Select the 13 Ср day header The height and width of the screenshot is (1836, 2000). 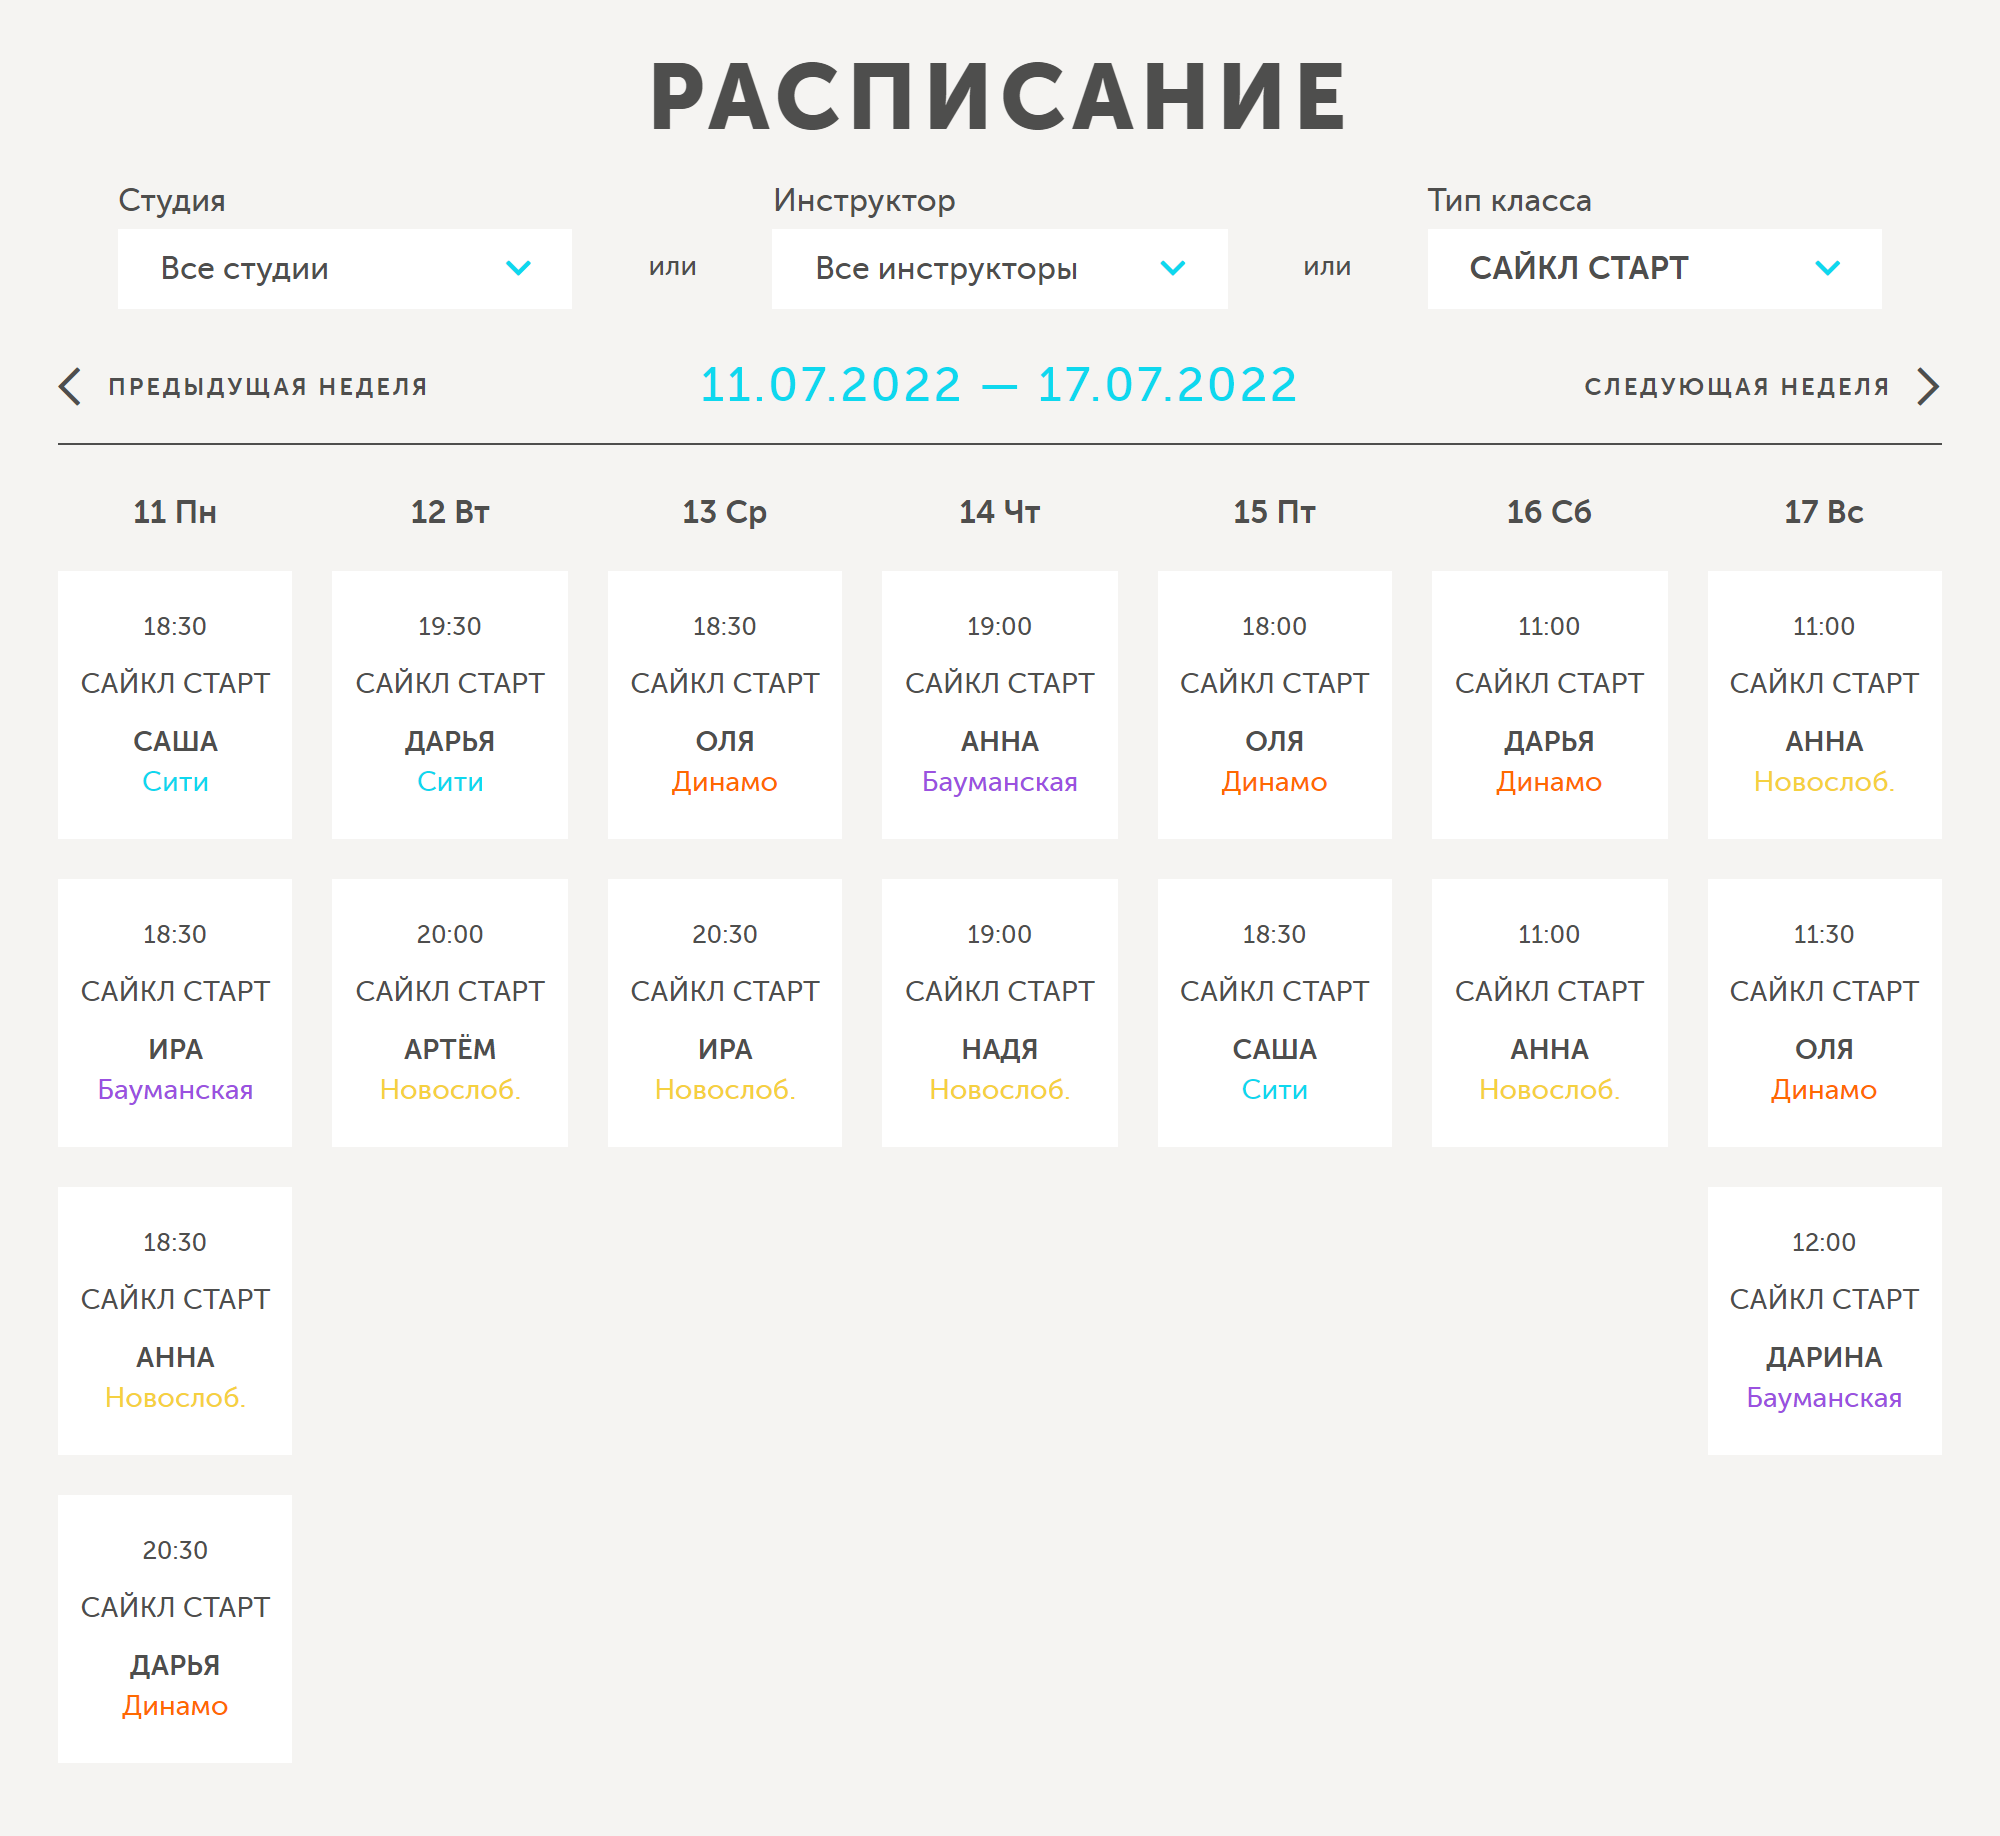(x=725, y=512)
